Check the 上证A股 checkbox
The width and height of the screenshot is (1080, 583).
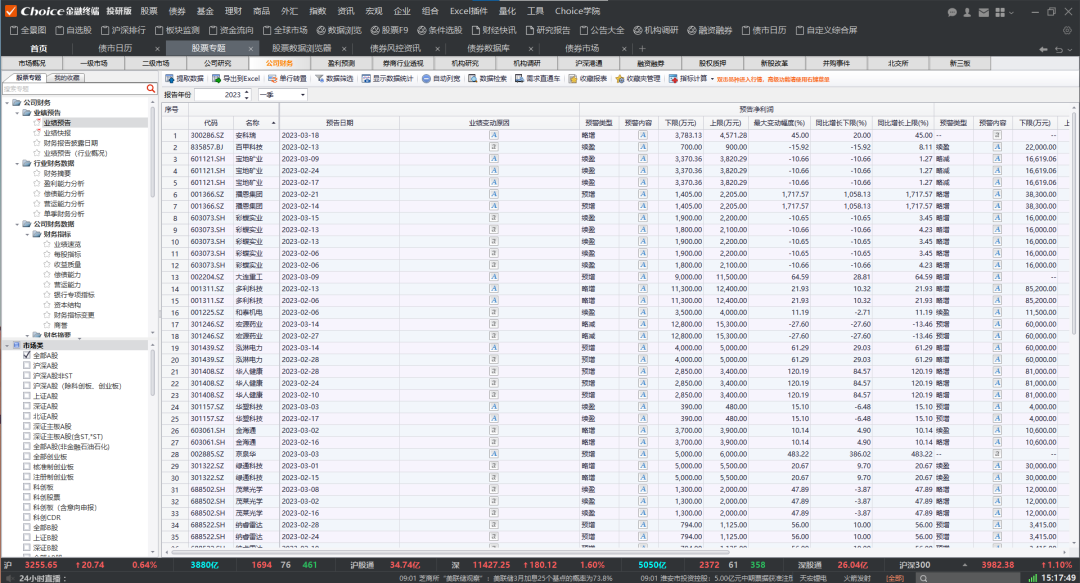point(27,396)
